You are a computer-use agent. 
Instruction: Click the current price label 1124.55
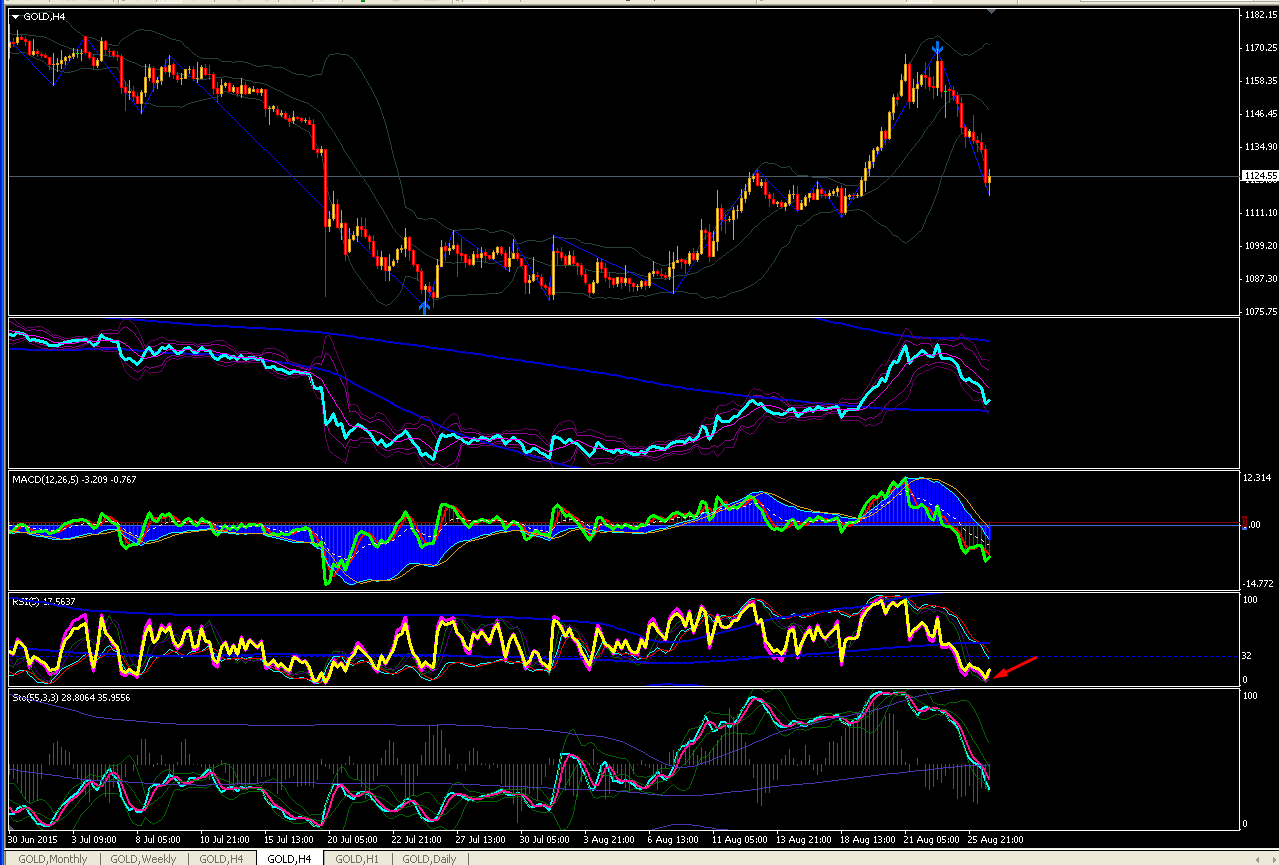[1259, 176]
